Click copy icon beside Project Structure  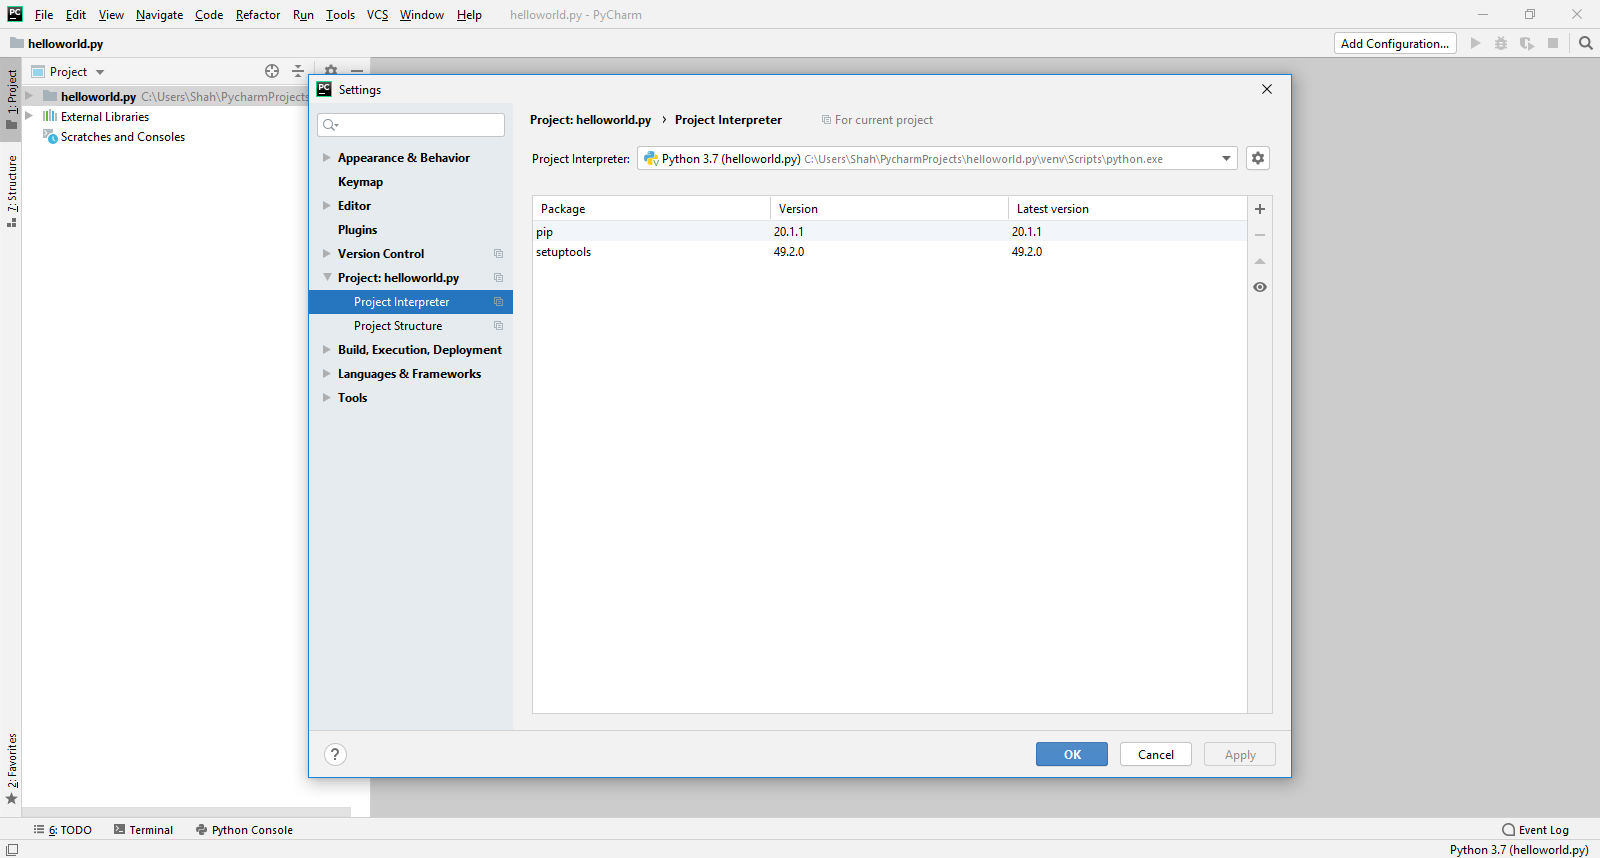coord(498,326)
